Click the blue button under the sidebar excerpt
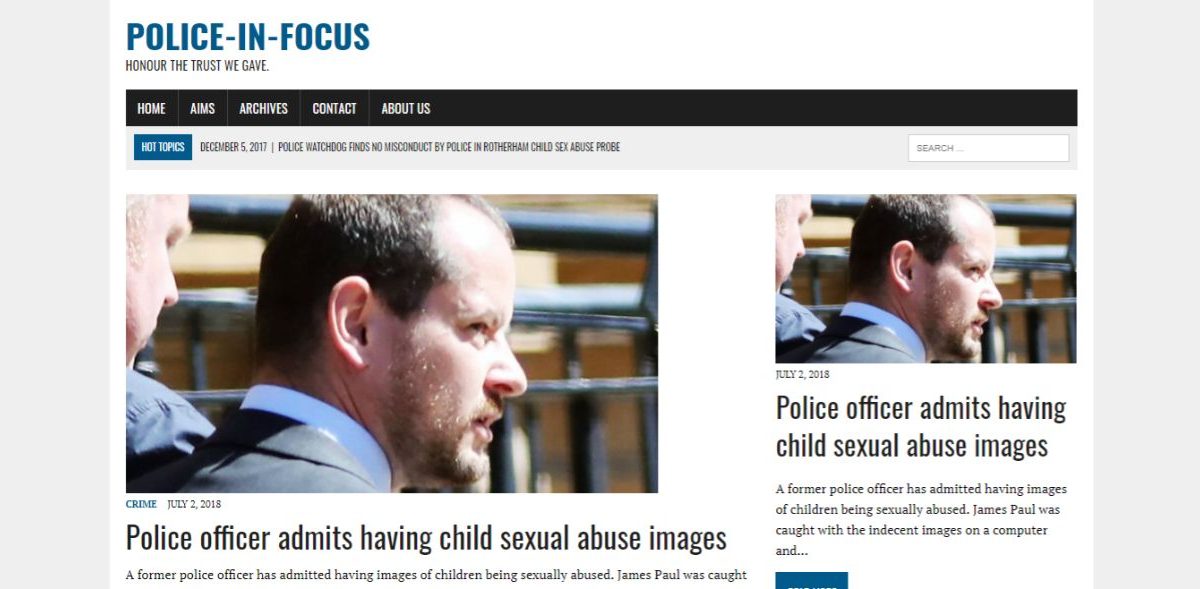1200x589 pixels. [811, 581]
